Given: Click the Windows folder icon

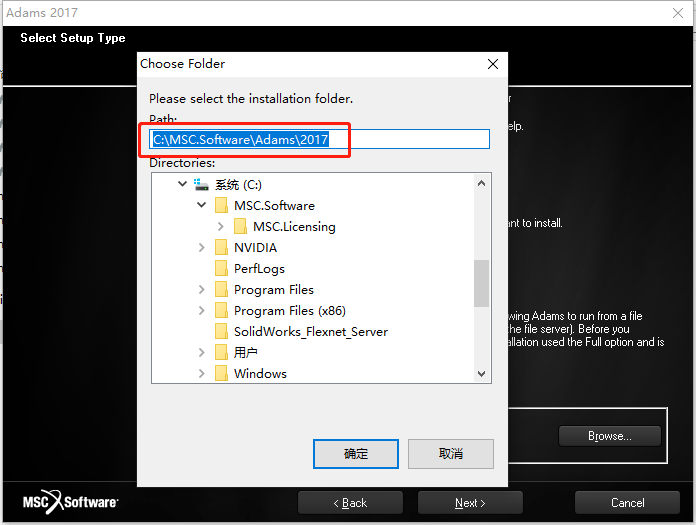Looking at the screenshot, I should point(221,373).
